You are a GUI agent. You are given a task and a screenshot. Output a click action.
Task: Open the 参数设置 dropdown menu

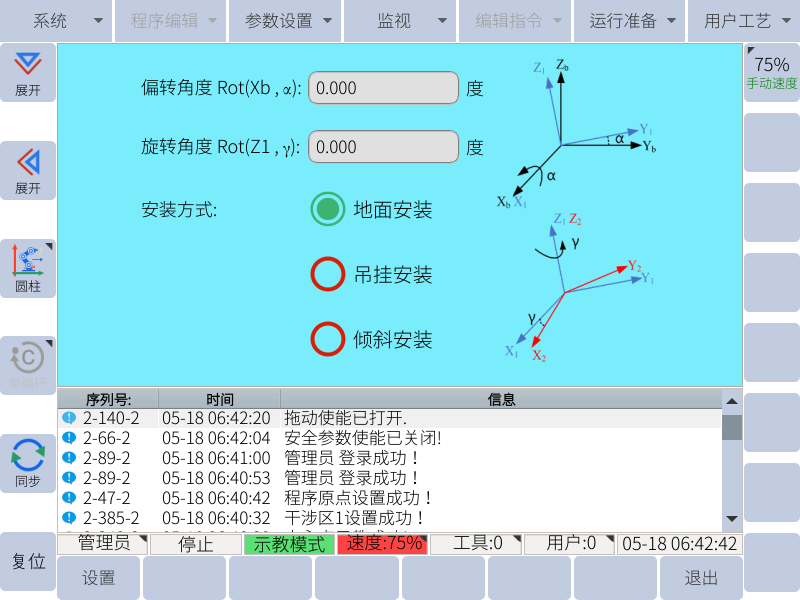tap(285, 20)
